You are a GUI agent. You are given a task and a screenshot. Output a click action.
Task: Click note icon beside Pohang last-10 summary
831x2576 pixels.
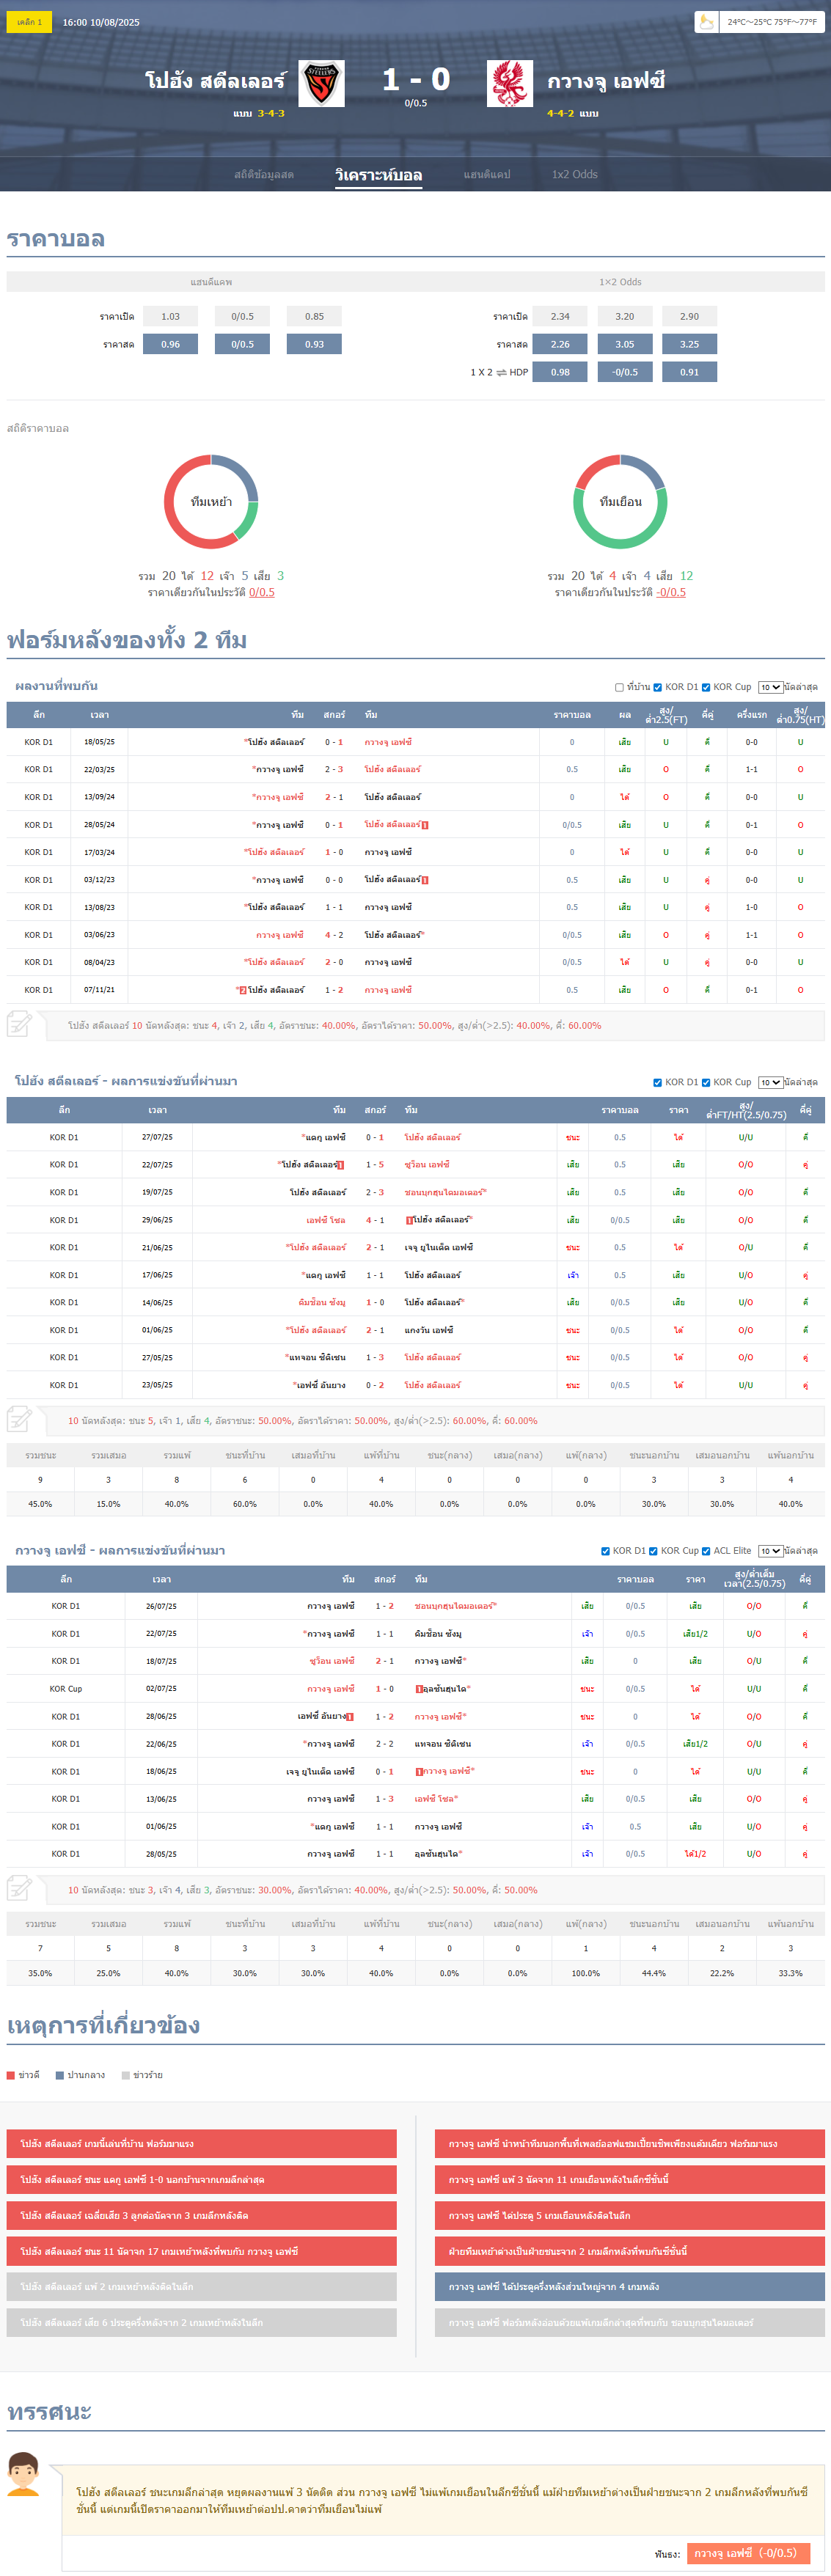[20, 1419]
